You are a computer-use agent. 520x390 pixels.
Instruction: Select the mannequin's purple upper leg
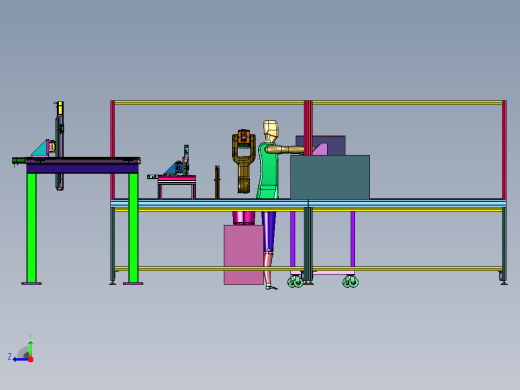coord(269,231)
